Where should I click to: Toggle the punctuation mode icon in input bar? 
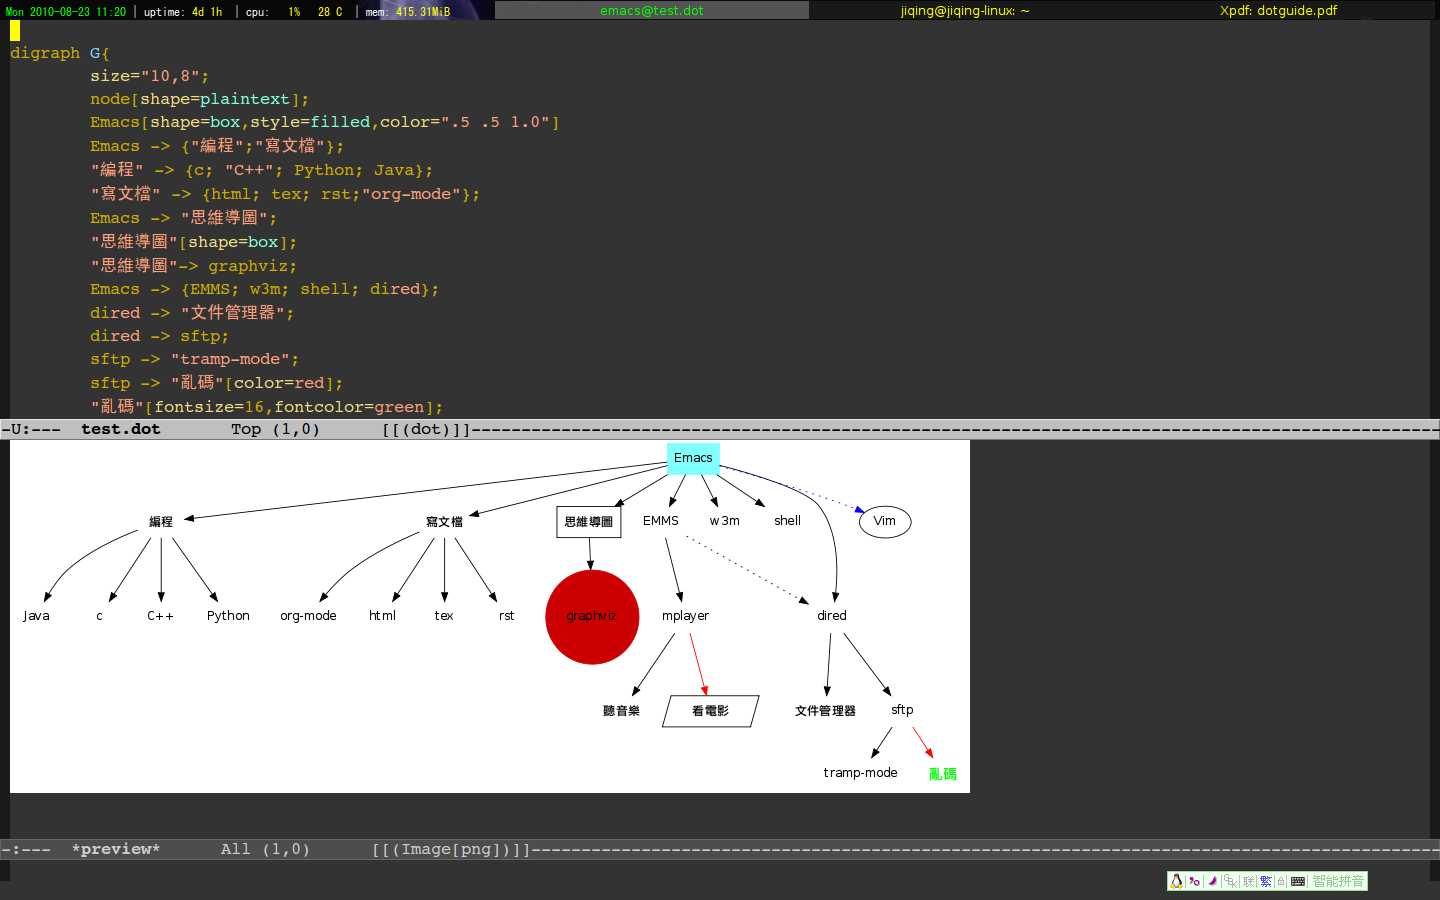[x=1195, y=881]
